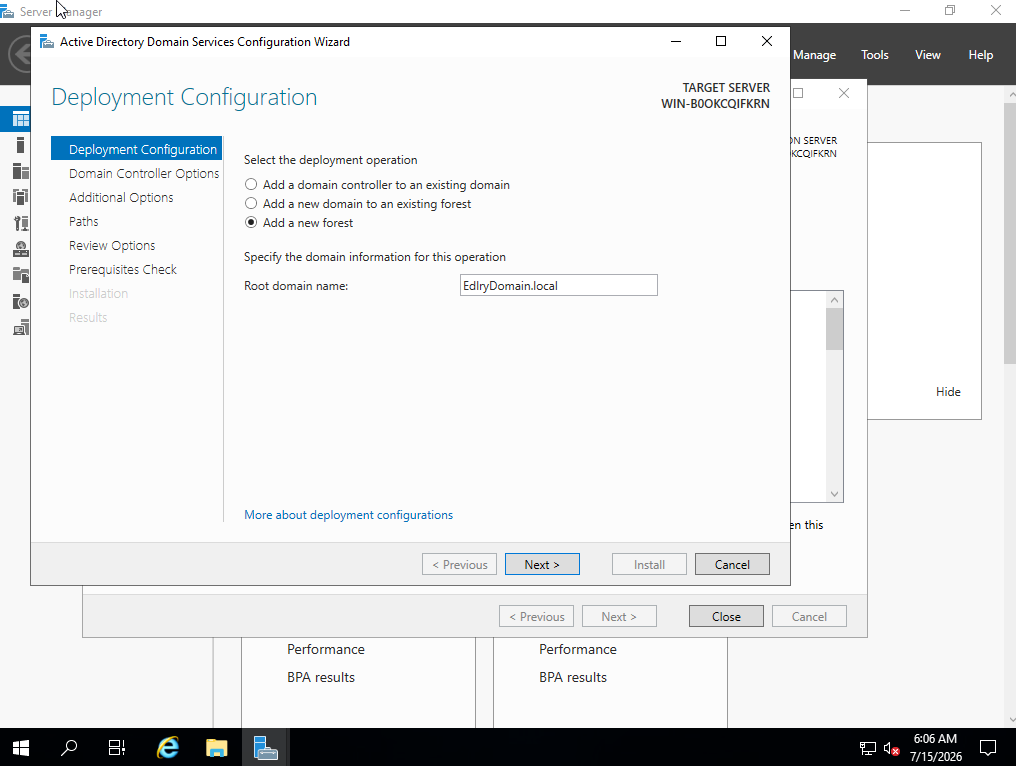The width and height of the screenshot is (1016, 766).
Task: Select Add a new domain to existing forest
Action: click(x=251, y=203)
